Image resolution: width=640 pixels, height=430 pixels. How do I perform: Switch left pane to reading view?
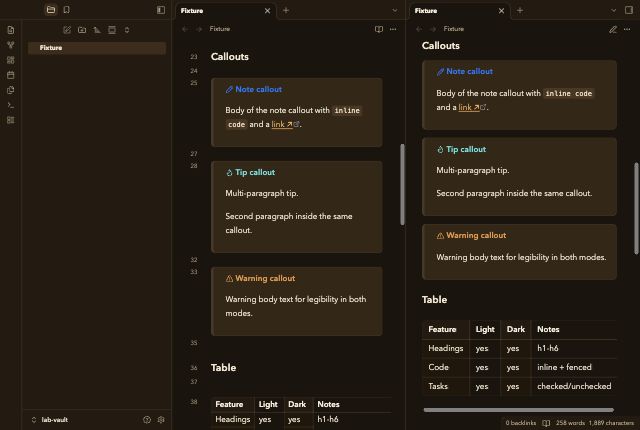point(379,29)
